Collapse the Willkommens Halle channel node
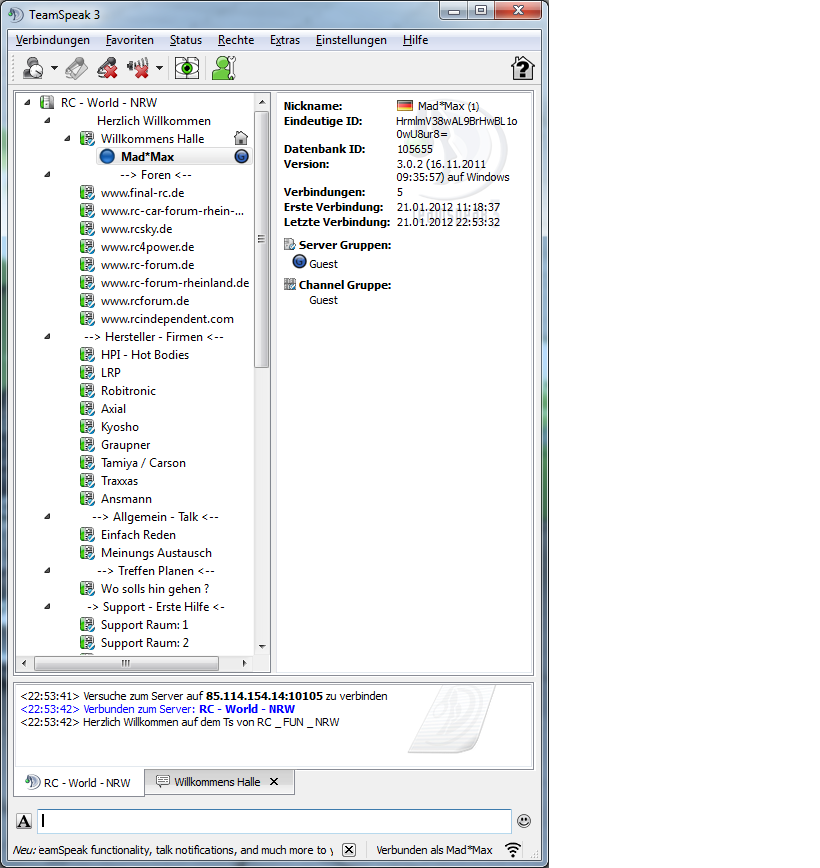 67,139
